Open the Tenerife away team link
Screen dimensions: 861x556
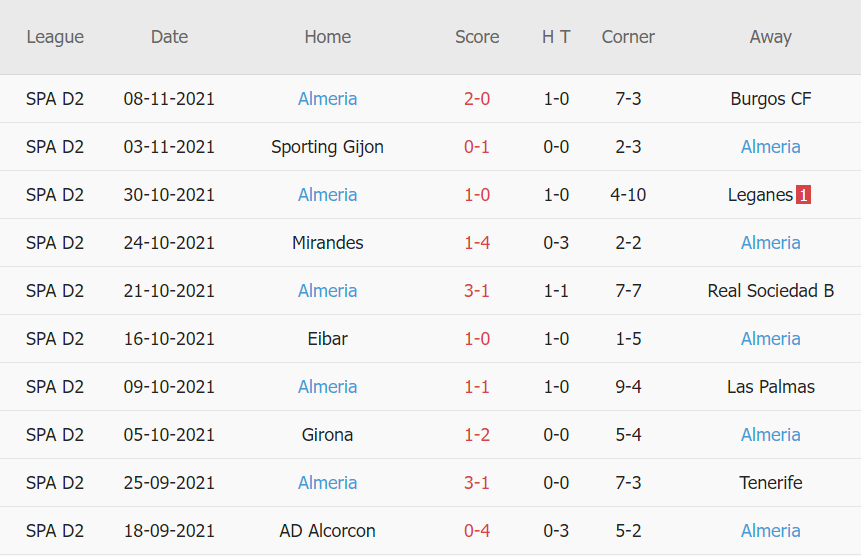pyautogui.click(x=770, y=483)
